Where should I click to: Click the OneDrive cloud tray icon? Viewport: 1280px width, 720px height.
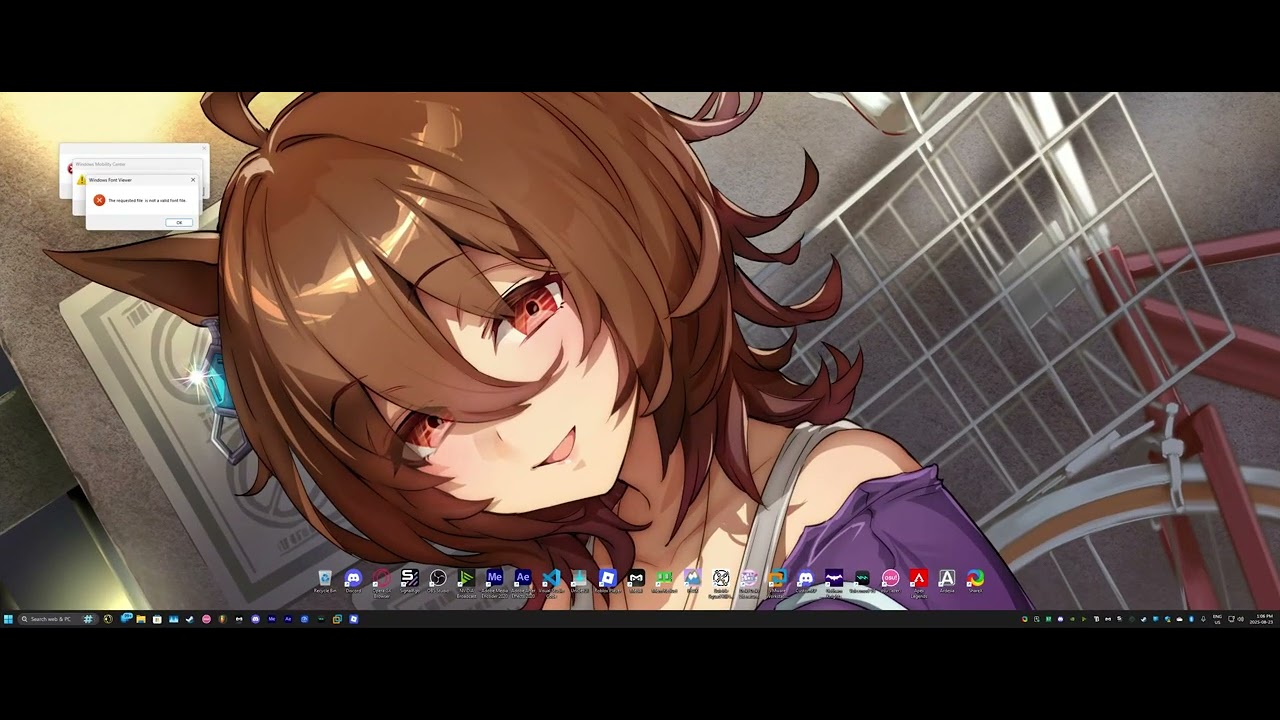coord(1179,619)
